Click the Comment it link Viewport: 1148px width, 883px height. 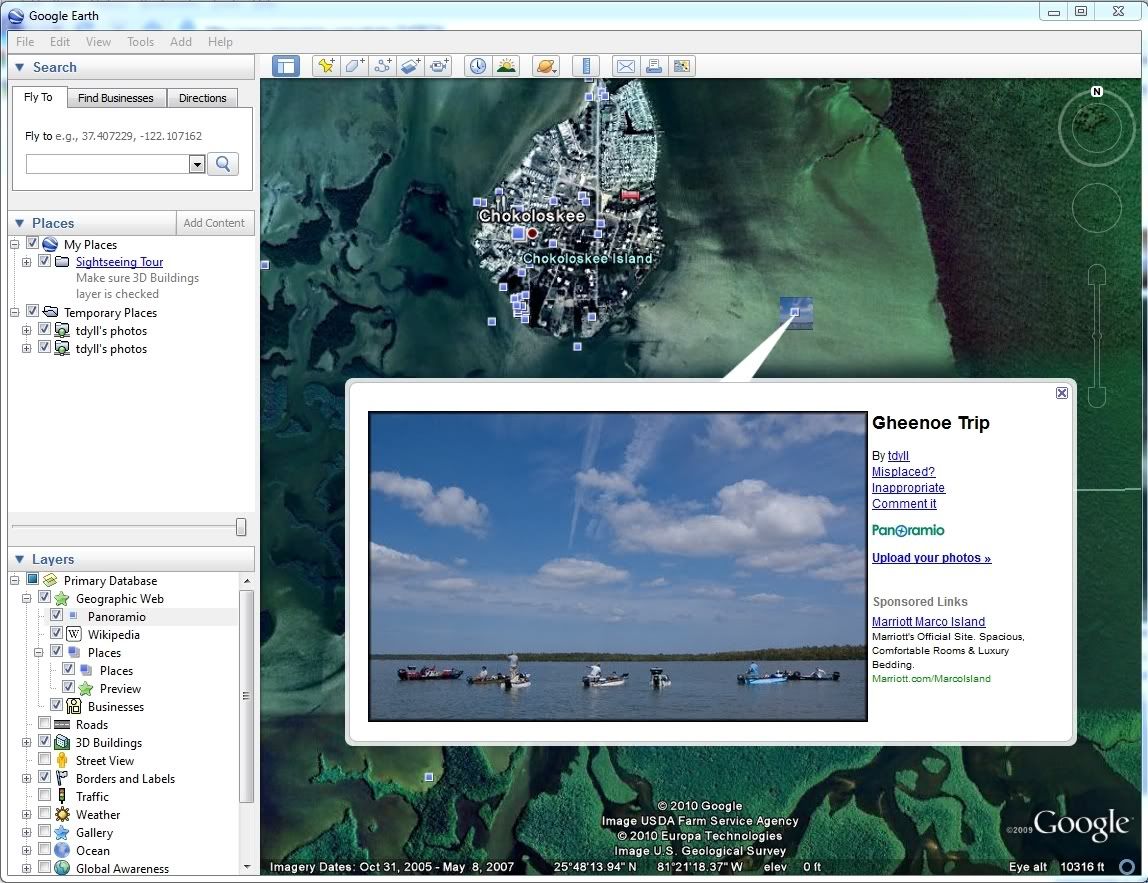[904, 504]
